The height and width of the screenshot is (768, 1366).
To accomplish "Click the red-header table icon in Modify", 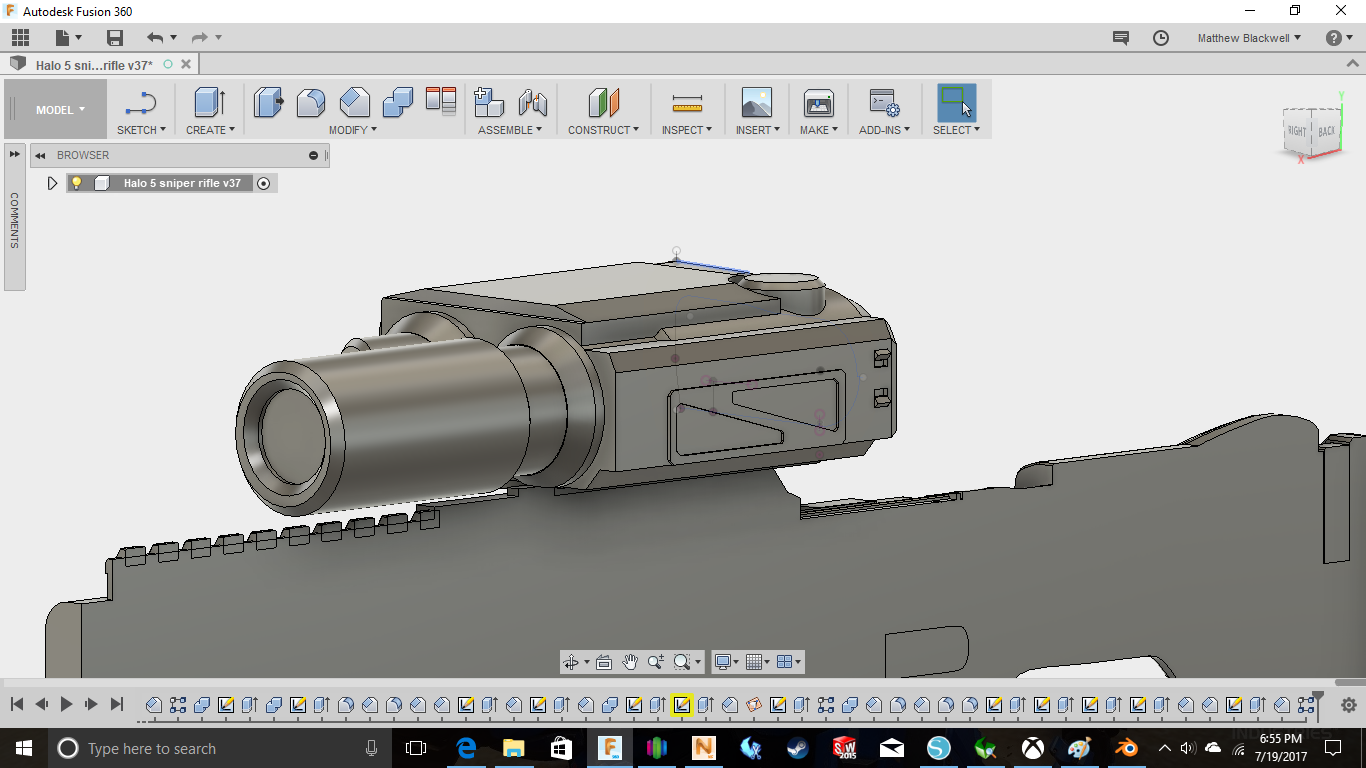I will tap(441, 101).
